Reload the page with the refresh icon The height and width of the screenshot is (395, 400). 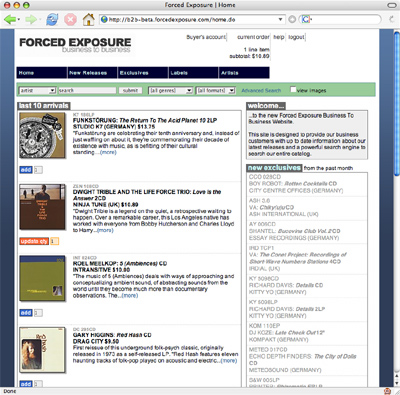(52, 20)
